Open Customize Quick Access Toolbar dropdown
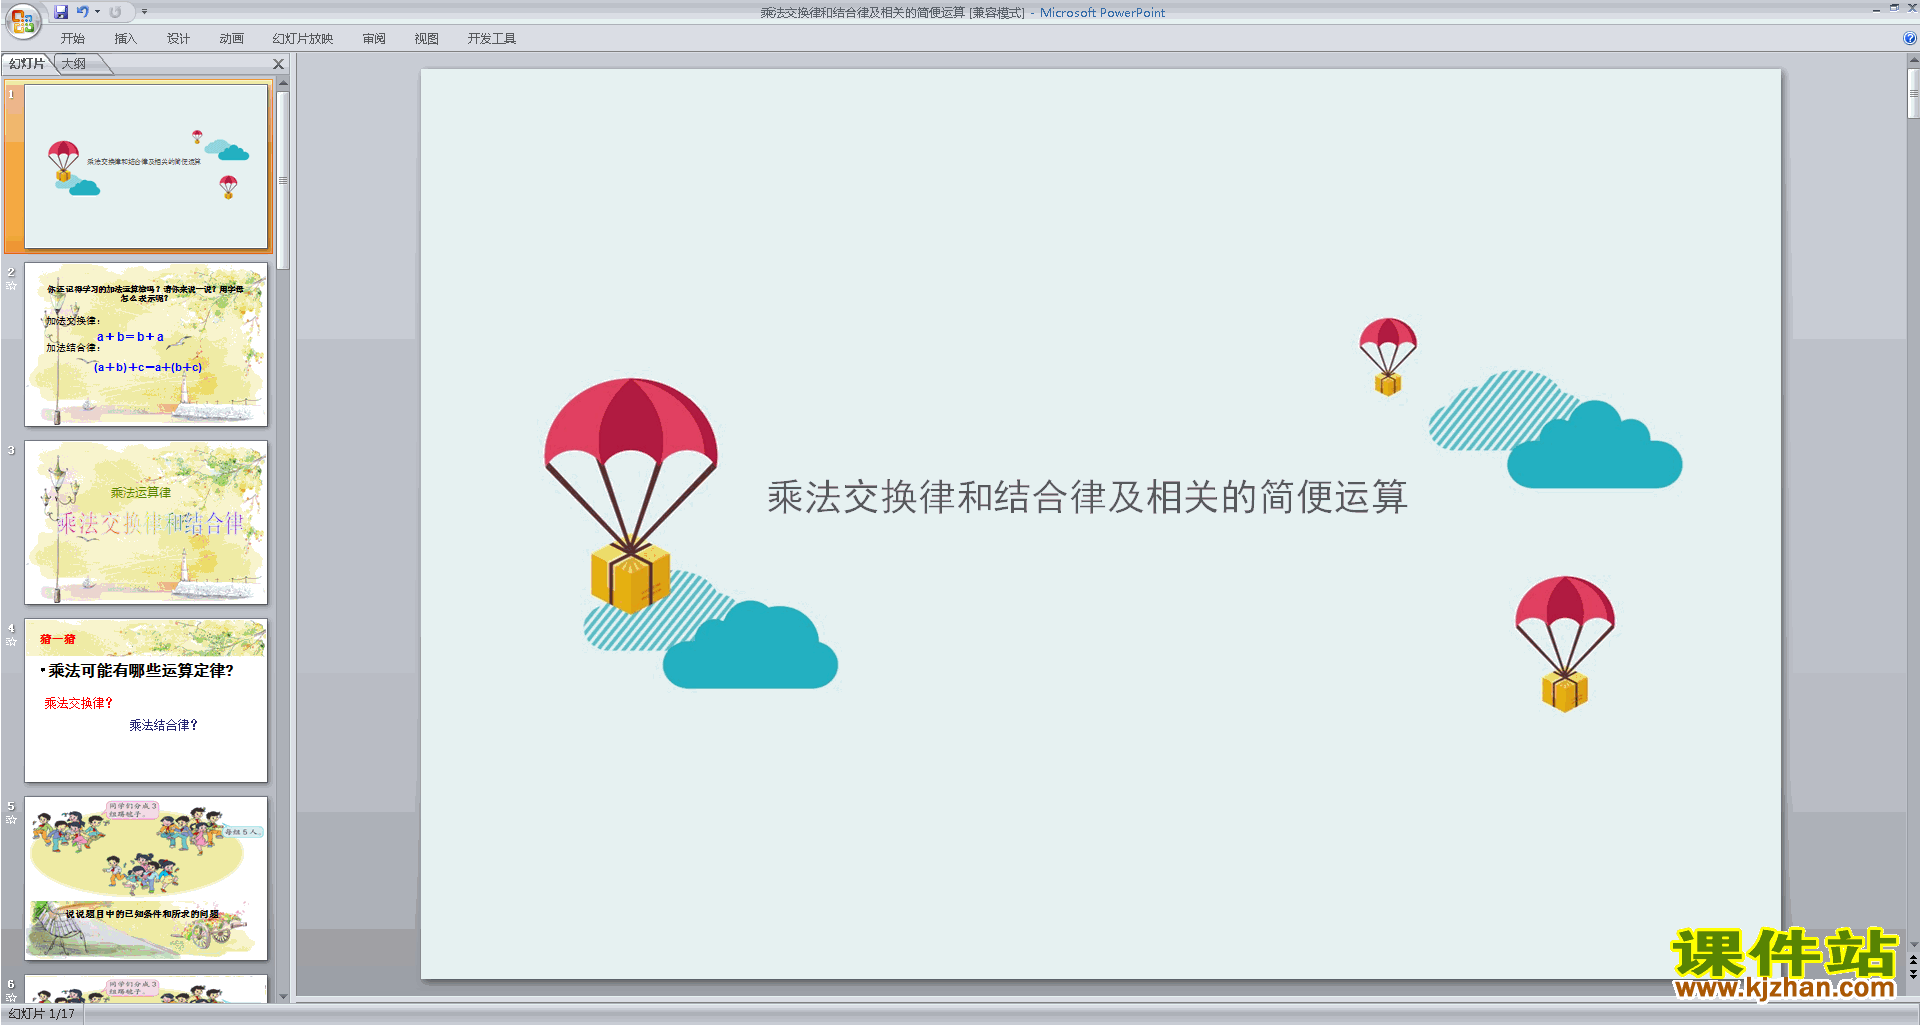This screenshot has width=1920, height=1025. (x=144, y=12)
